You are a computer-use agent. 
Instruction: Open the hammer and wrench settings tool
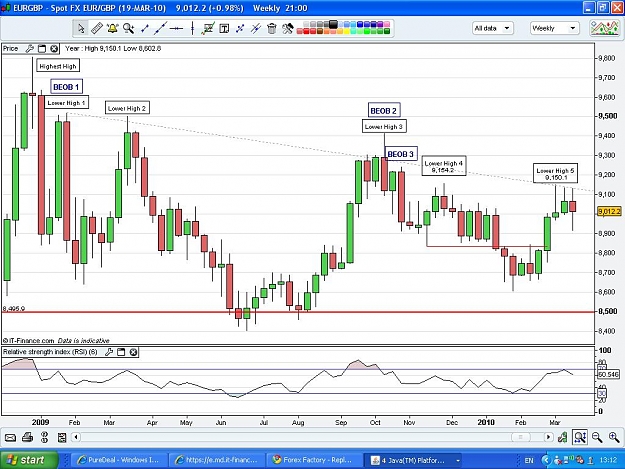pos(288,28)
